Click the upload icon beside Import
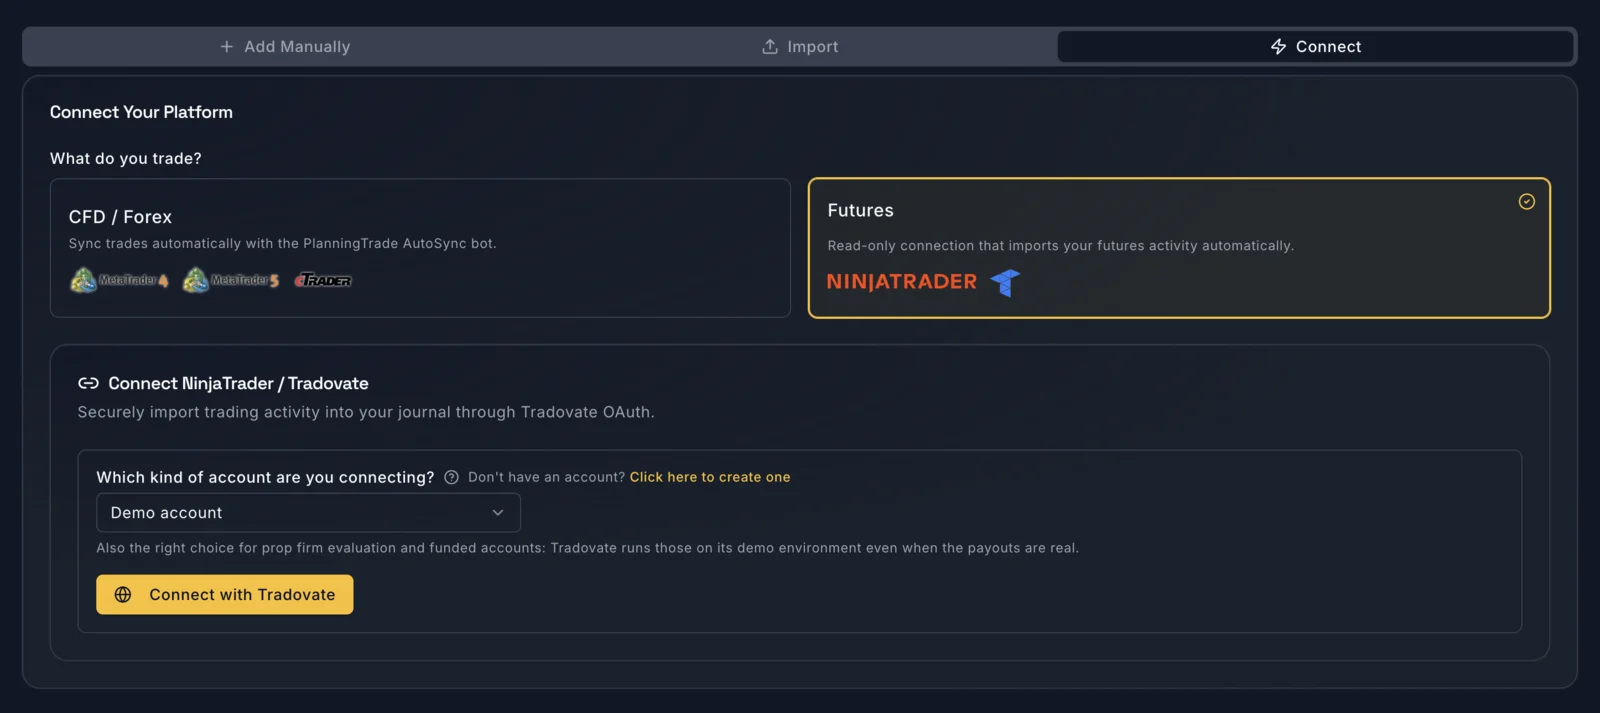Screen dimensions: 1600x713 770,47
